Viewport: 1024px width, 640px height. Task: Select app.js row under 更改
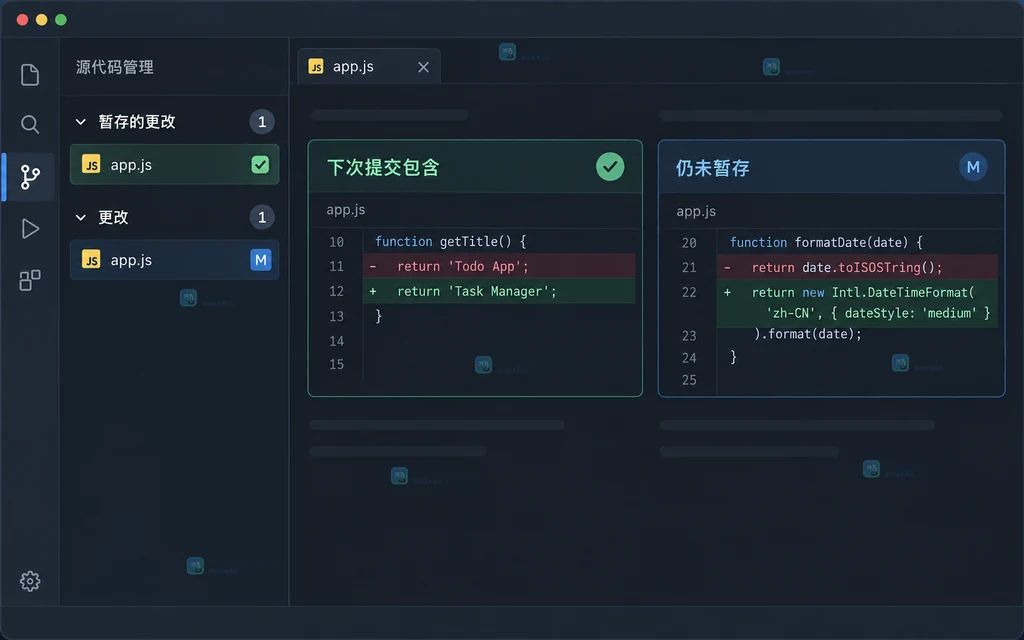pos(174,260)
